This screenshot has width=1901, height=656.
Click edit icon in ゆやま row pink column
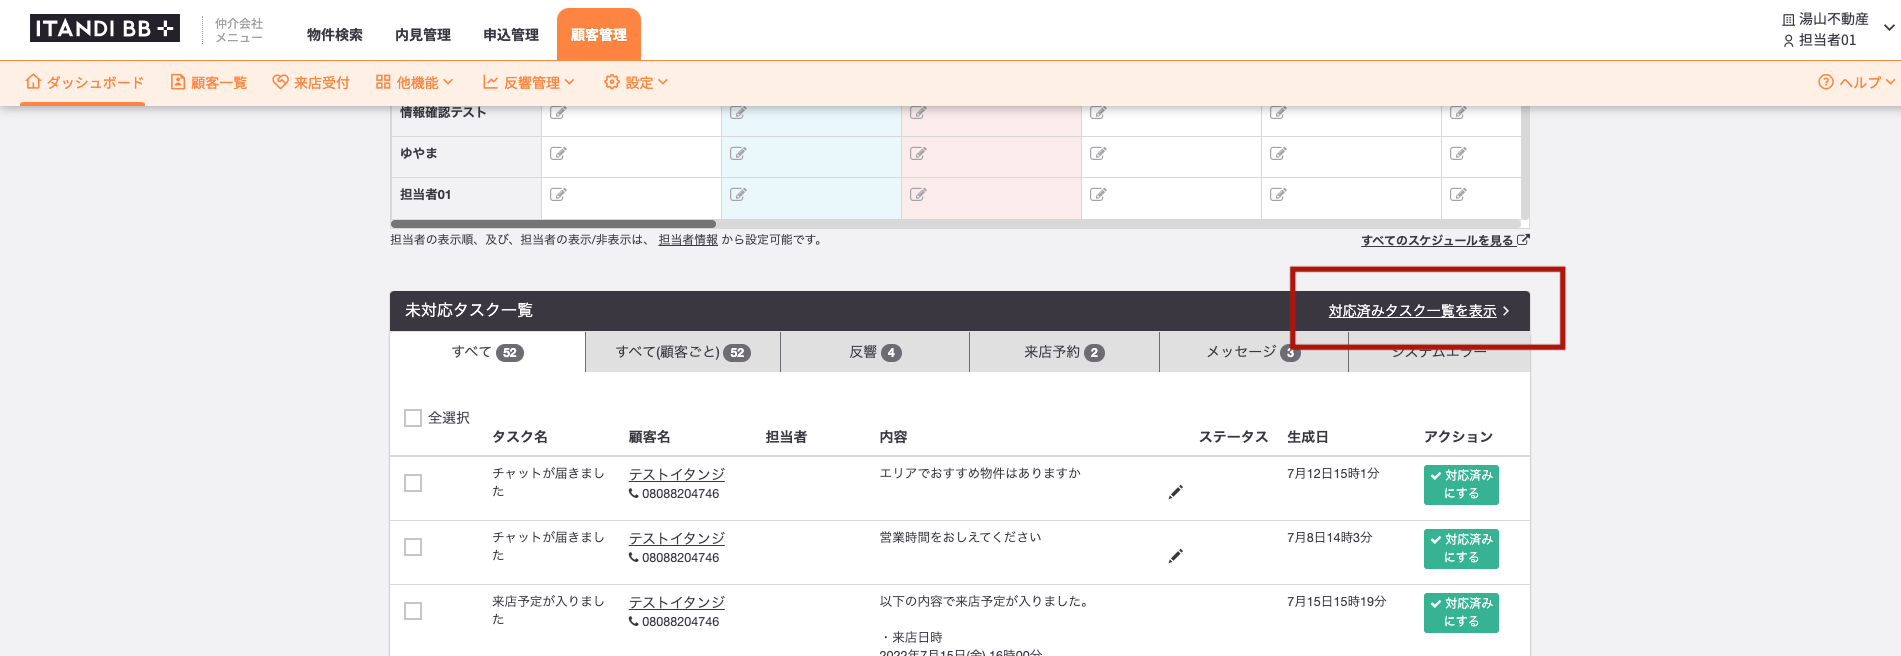918,154
